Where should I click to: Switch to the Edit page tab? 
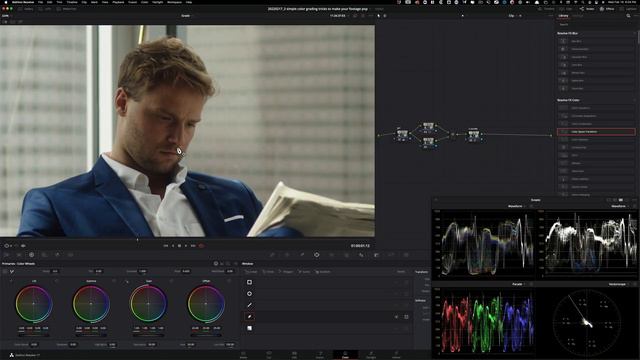(x=294, y=355)
